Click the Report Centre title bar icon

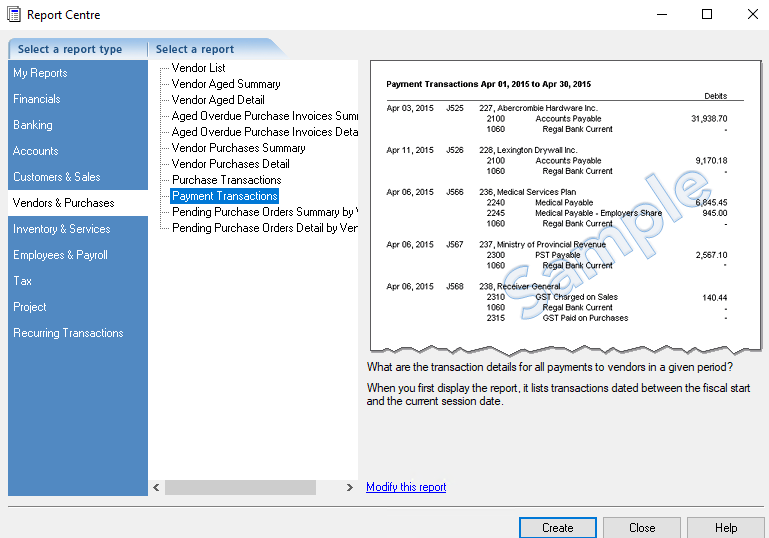point(13,15)
